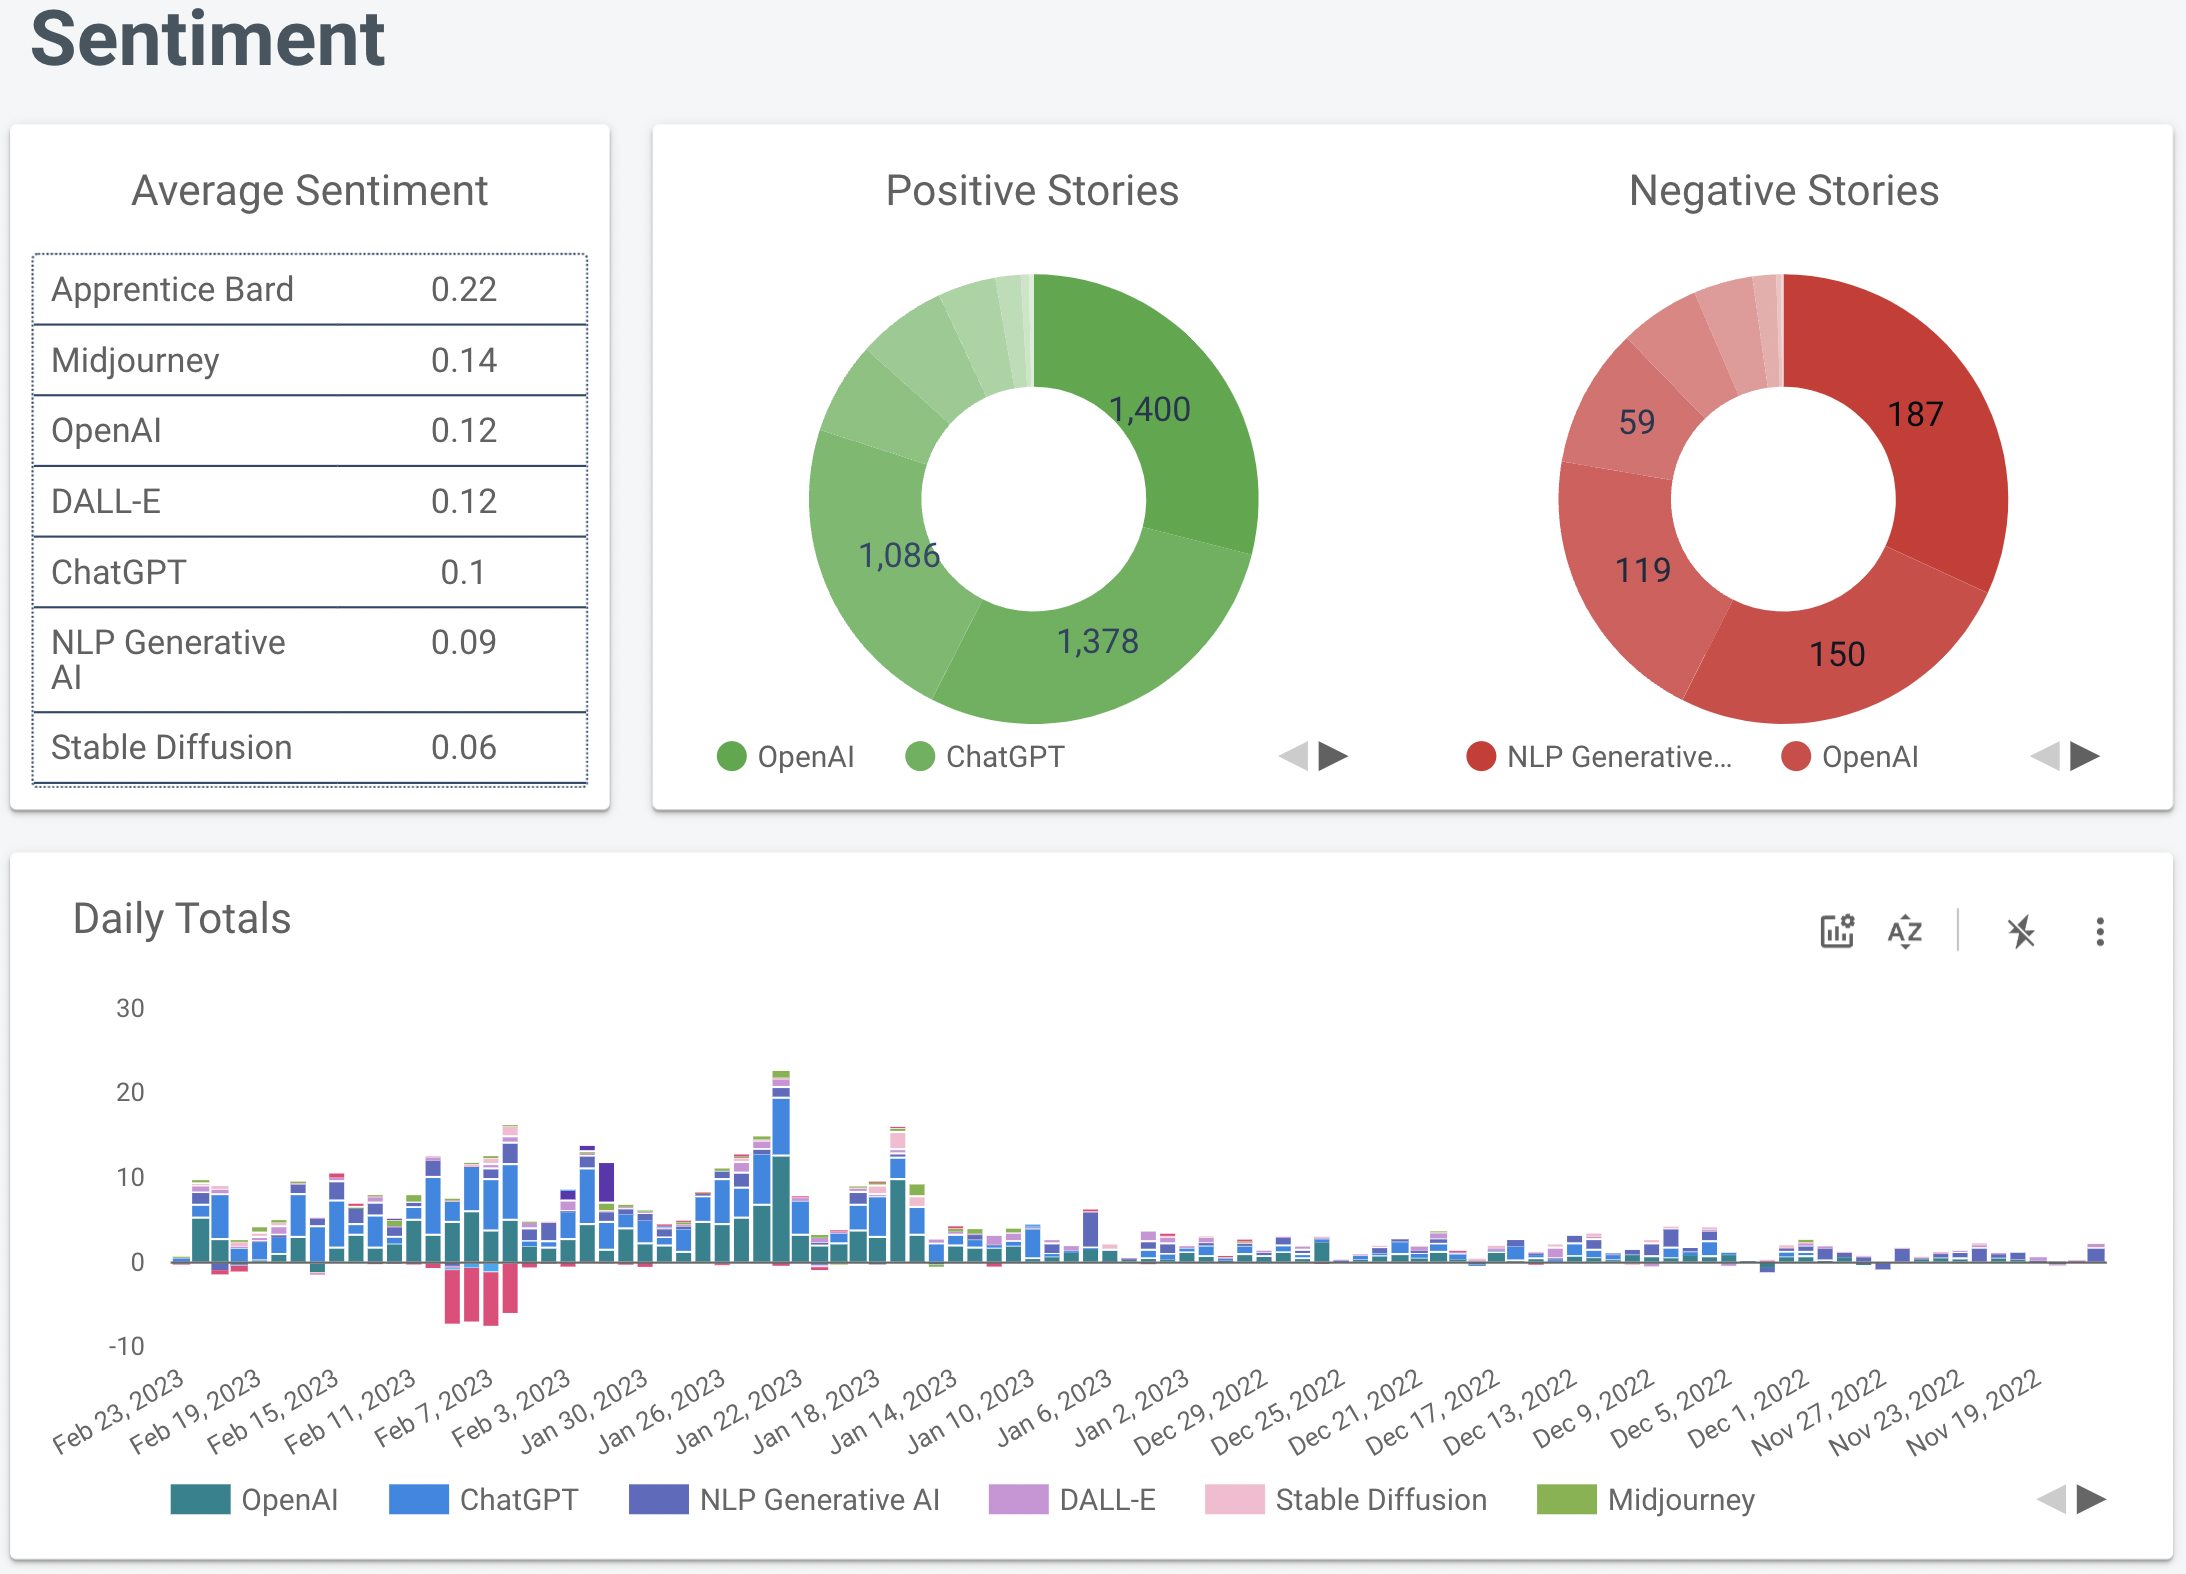Next page arrow in Daily Totals legend

(x=2091, y=1499)
